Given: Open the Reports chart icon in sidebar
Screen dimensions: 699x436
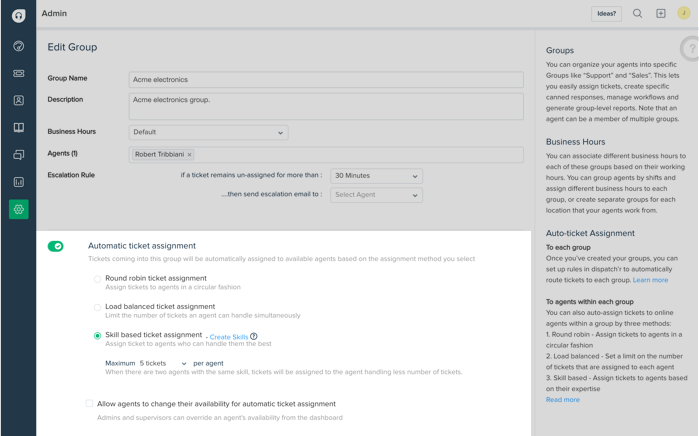Looking at the screenshot, I should pyautogui.click(x=18, y=182).
